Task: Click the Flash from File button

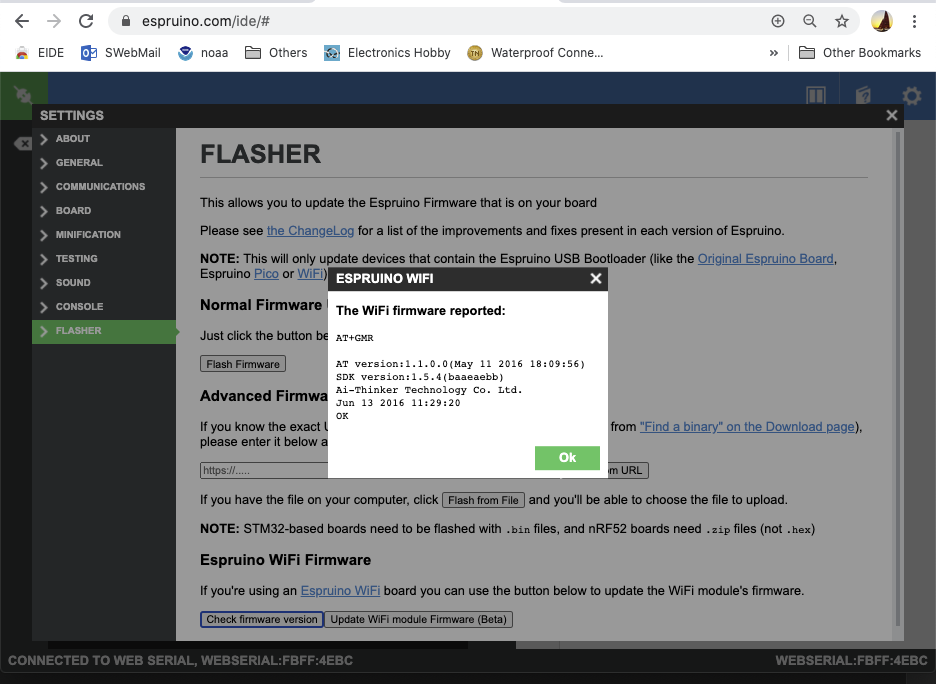Action: [x=483, y=500]
